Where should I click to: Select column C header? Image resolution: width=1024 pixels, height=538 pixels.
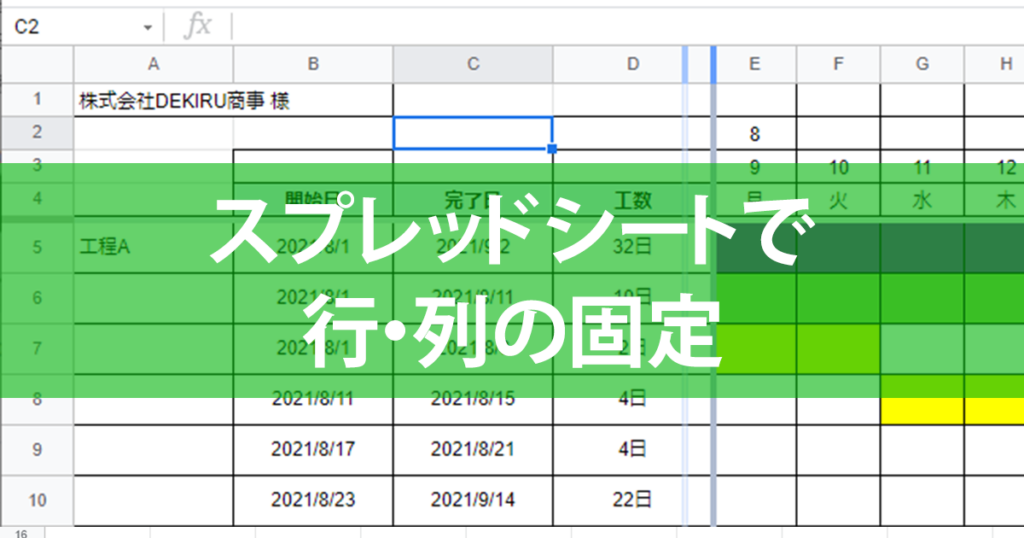[x=473, y=64]
